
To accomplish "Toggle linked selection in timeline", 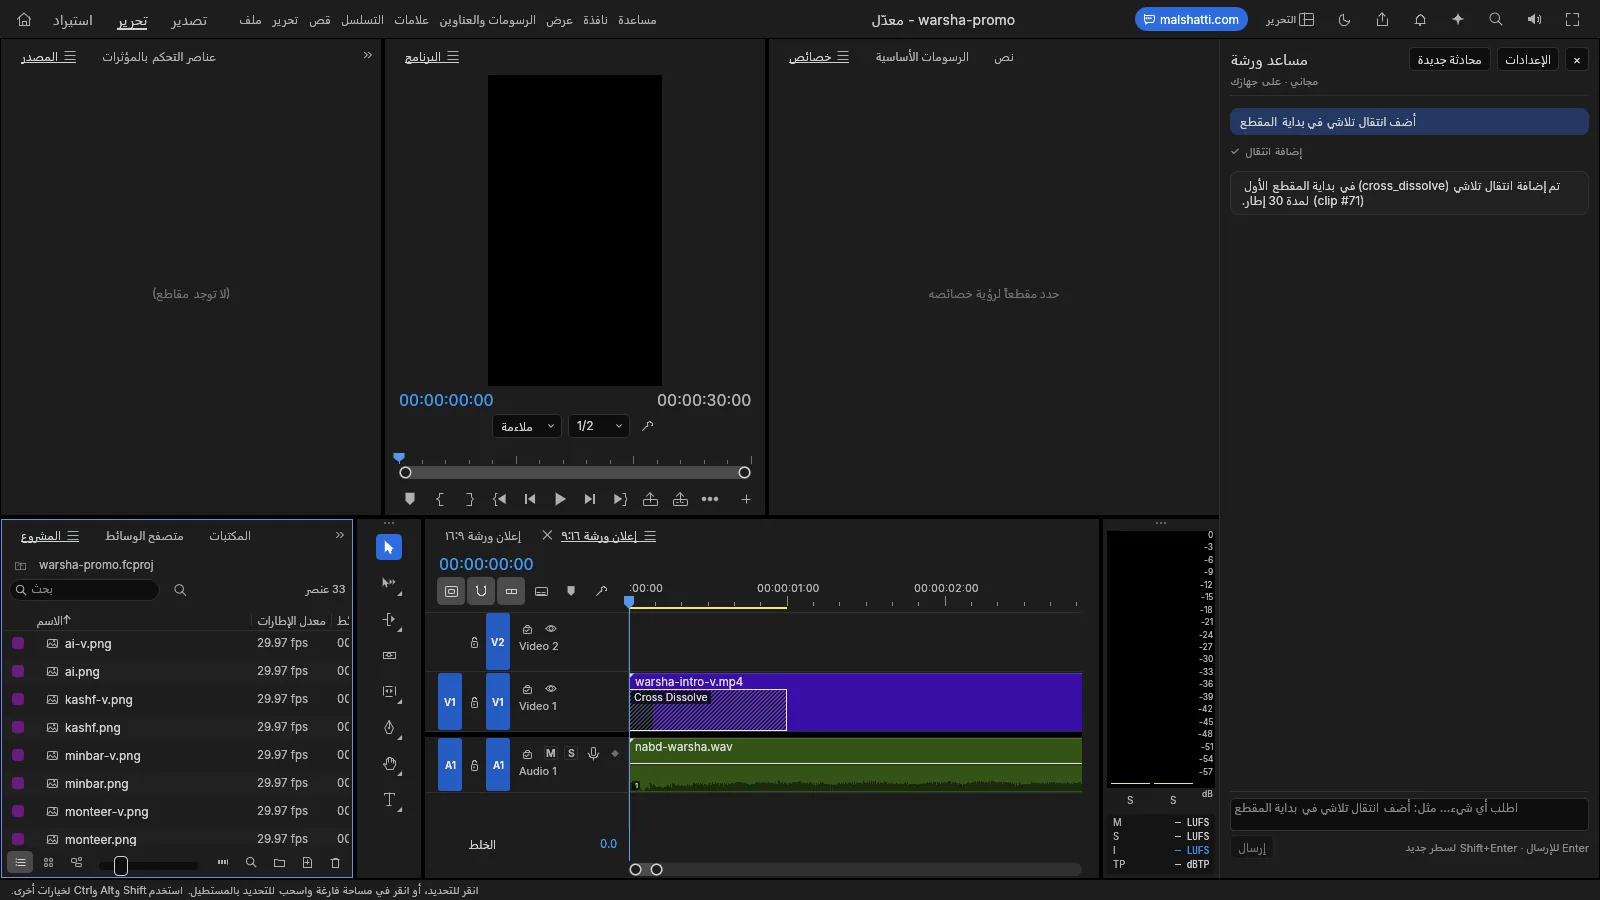I will (x=511, y=591).
